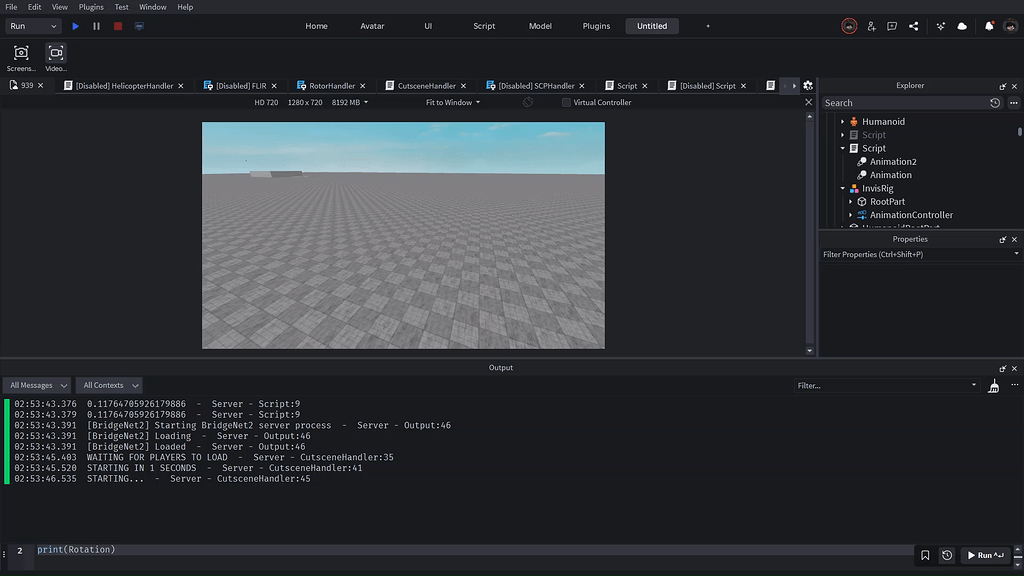Pause the running simulation
Screen dimensions: 1024x576
click(97, 26)
